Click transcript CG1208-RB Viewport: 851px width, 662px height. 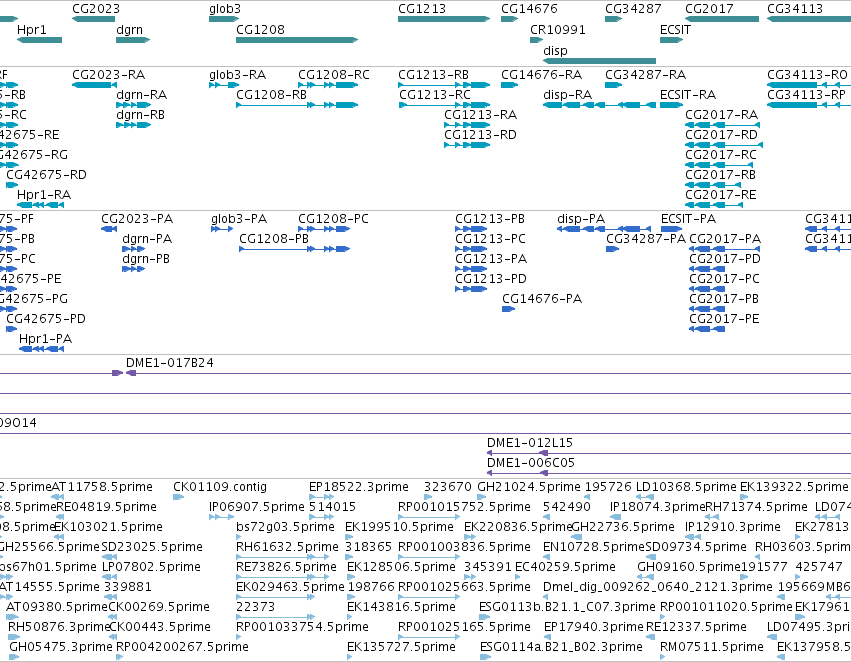coord(297,105)
